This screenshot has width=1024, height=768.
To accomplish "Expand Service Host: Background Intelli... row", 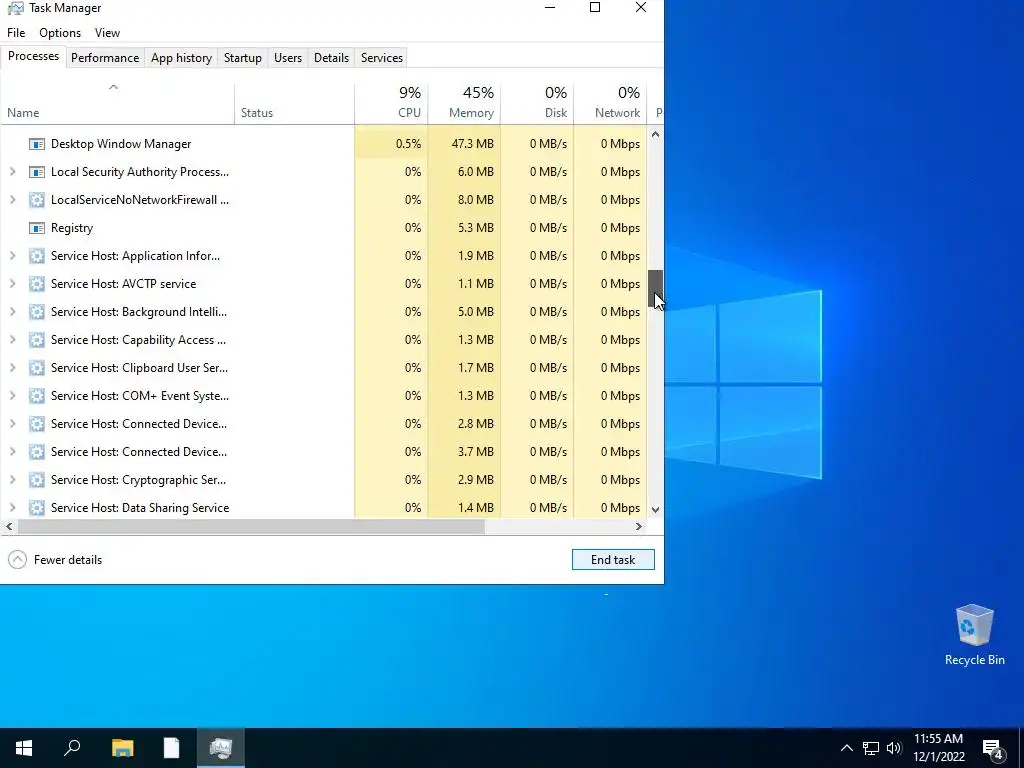I will point(12,312).
